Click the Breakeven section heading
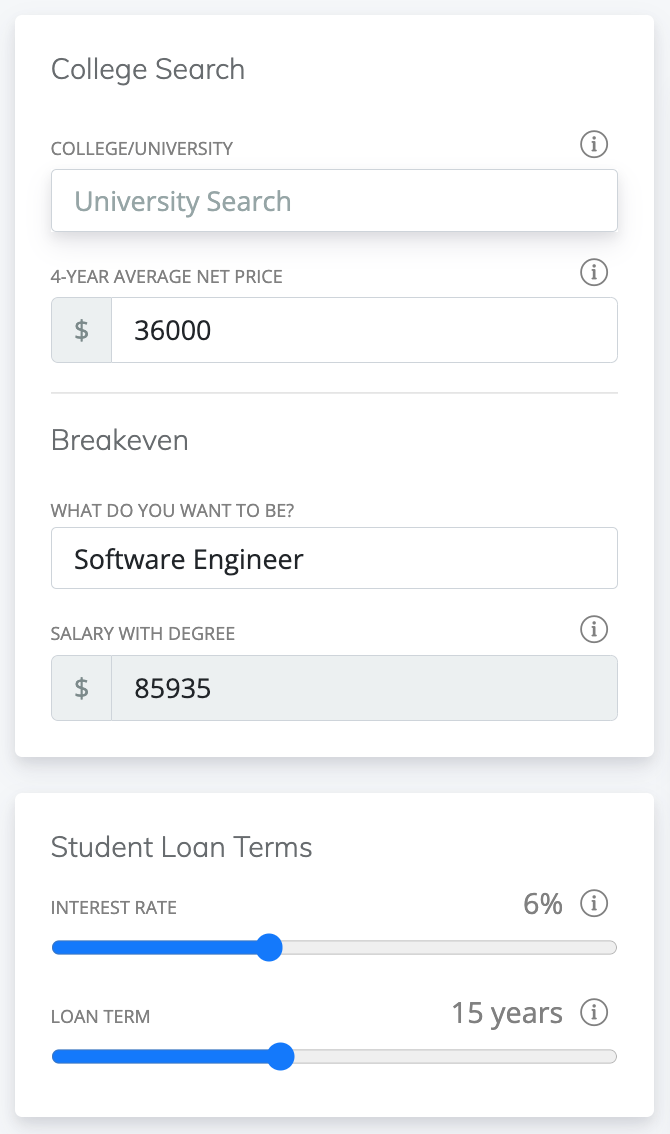 (120, 440)
